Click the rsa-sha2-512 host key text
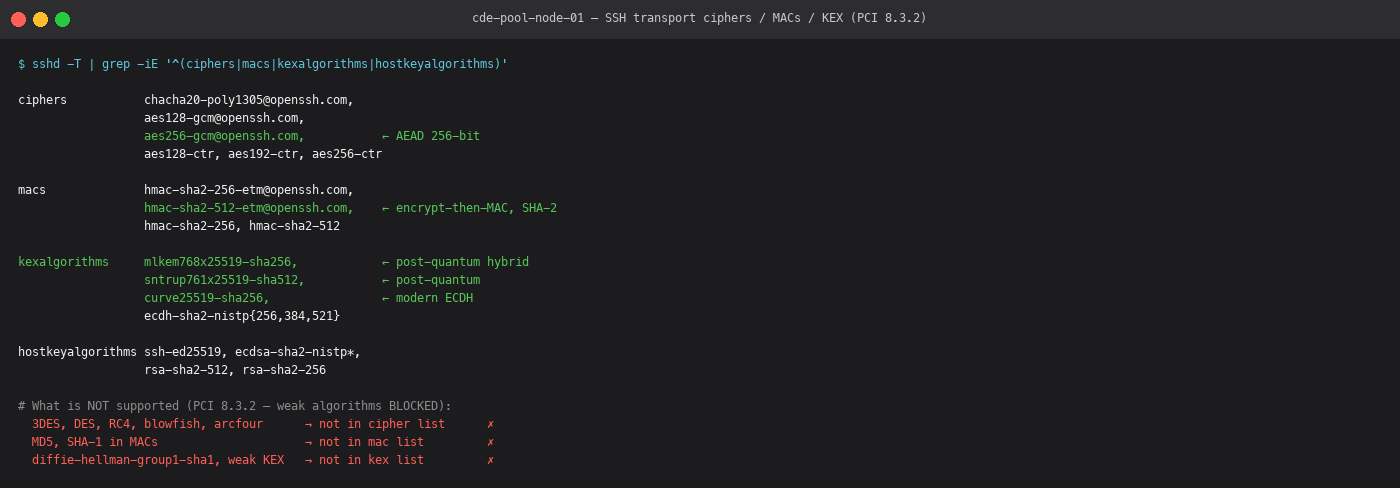Viewport: 1400px width, 488px height. coord(186,370)
